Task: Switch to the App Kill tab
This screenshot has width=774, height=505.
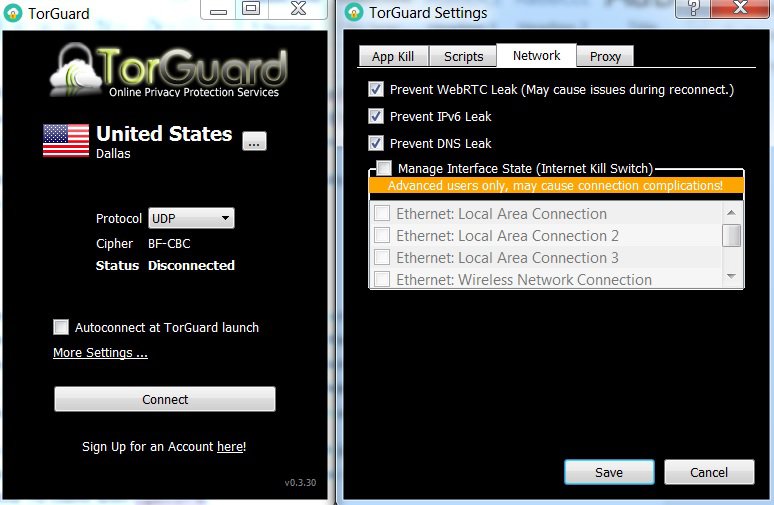Action: (393, 56)
